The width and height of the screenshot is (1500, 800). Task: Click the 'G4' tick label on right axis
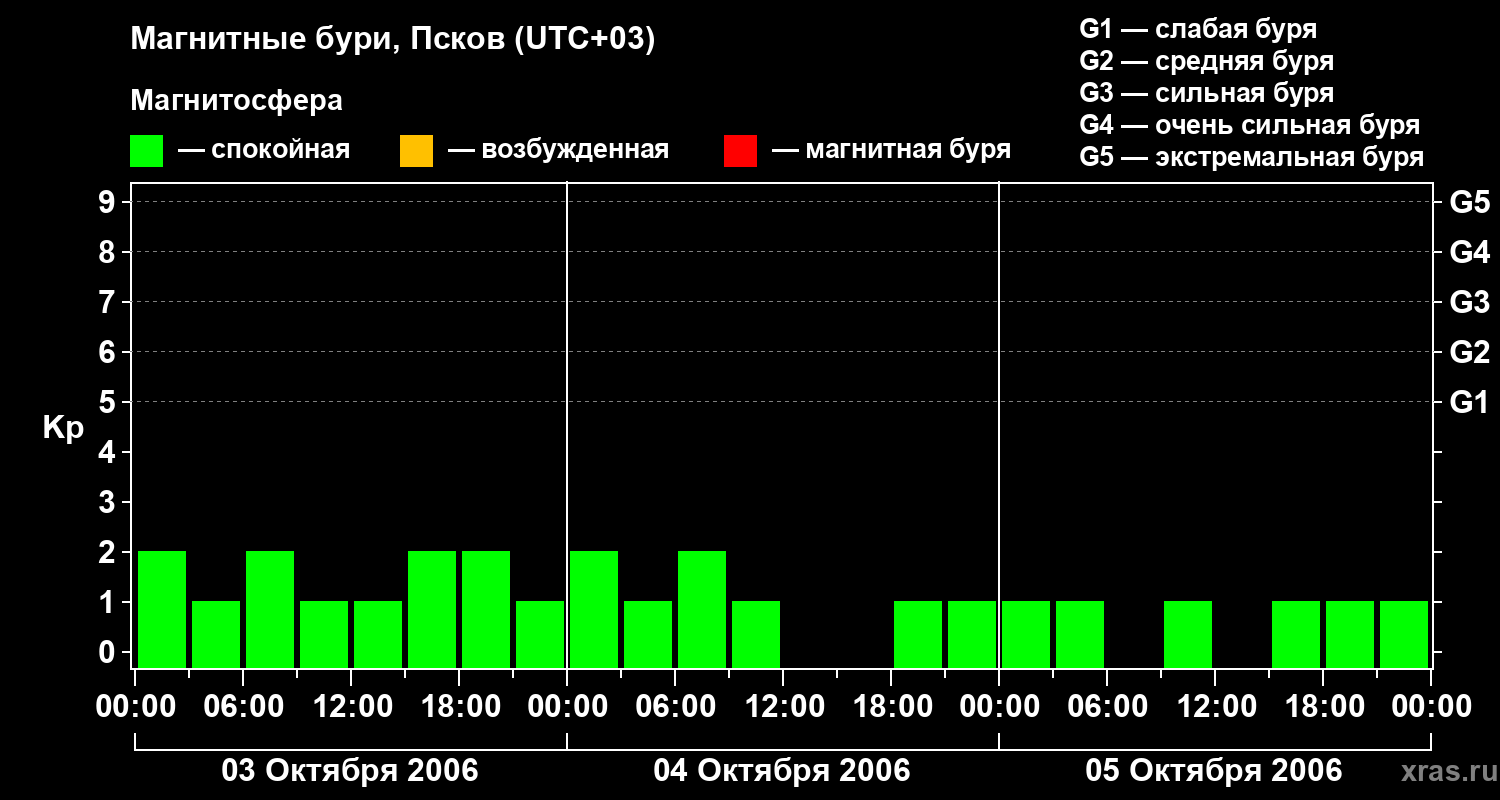pyautogui.click(x=1470, y=252)
